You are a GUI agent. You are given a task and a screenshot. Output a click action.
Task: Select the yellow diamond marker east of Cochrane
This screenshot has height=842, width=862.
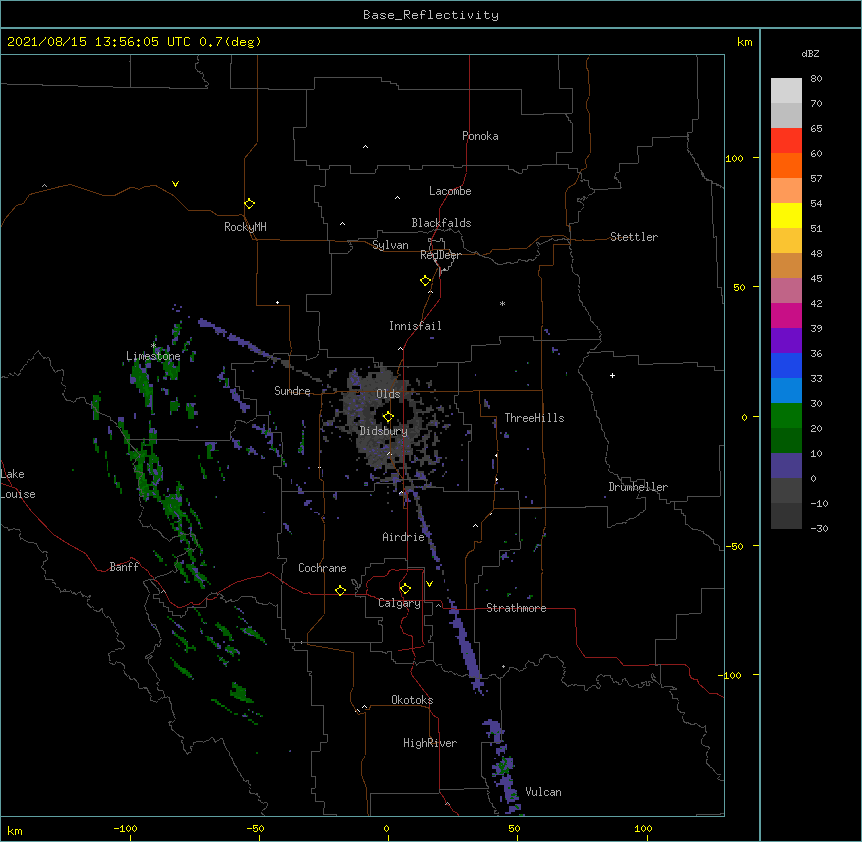(x=340, y=590)
